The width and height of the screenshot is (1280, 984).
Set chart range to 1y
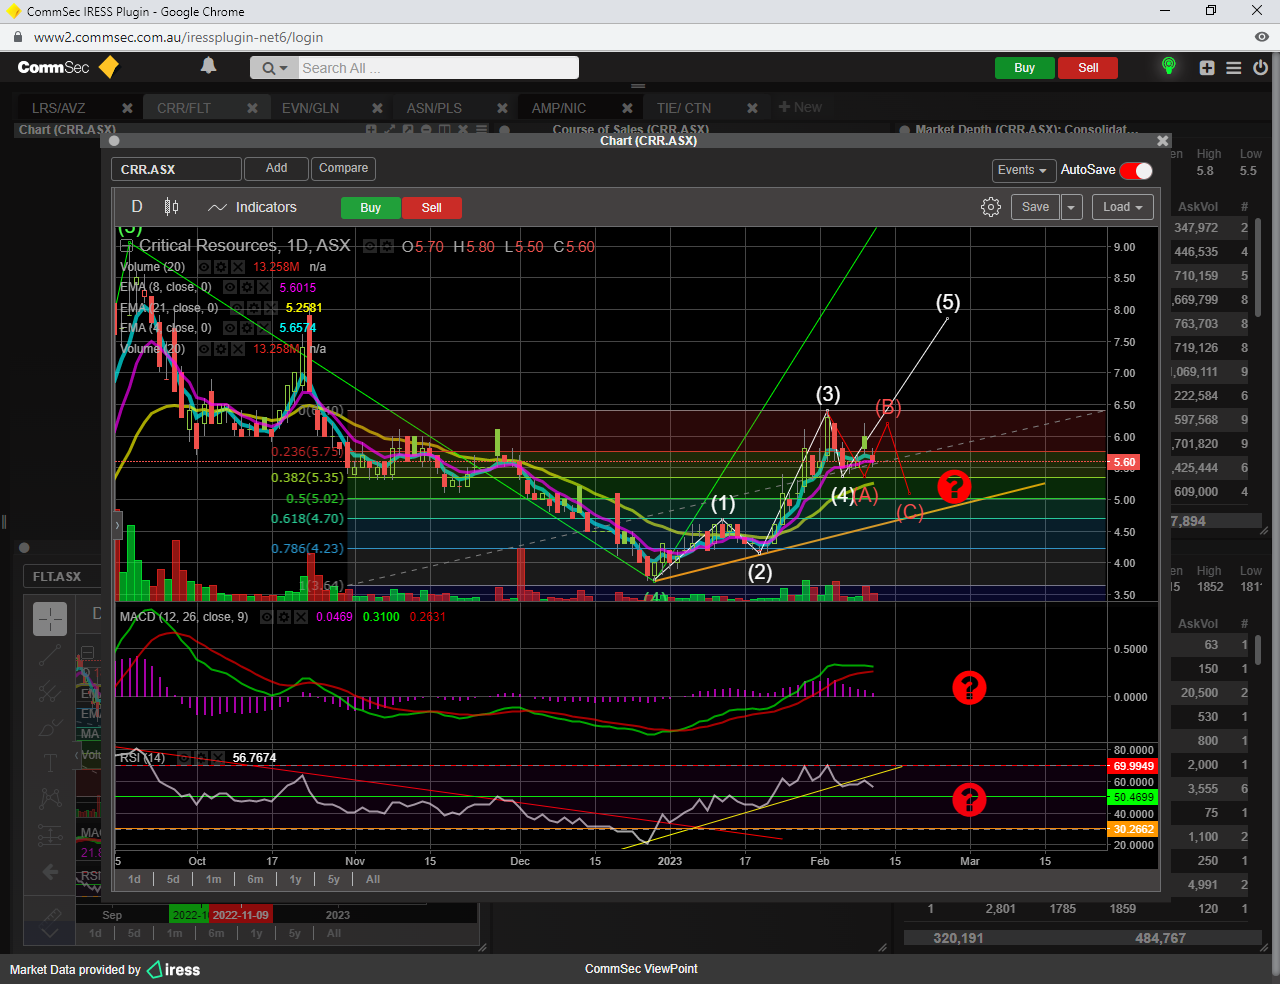point(295,880)
